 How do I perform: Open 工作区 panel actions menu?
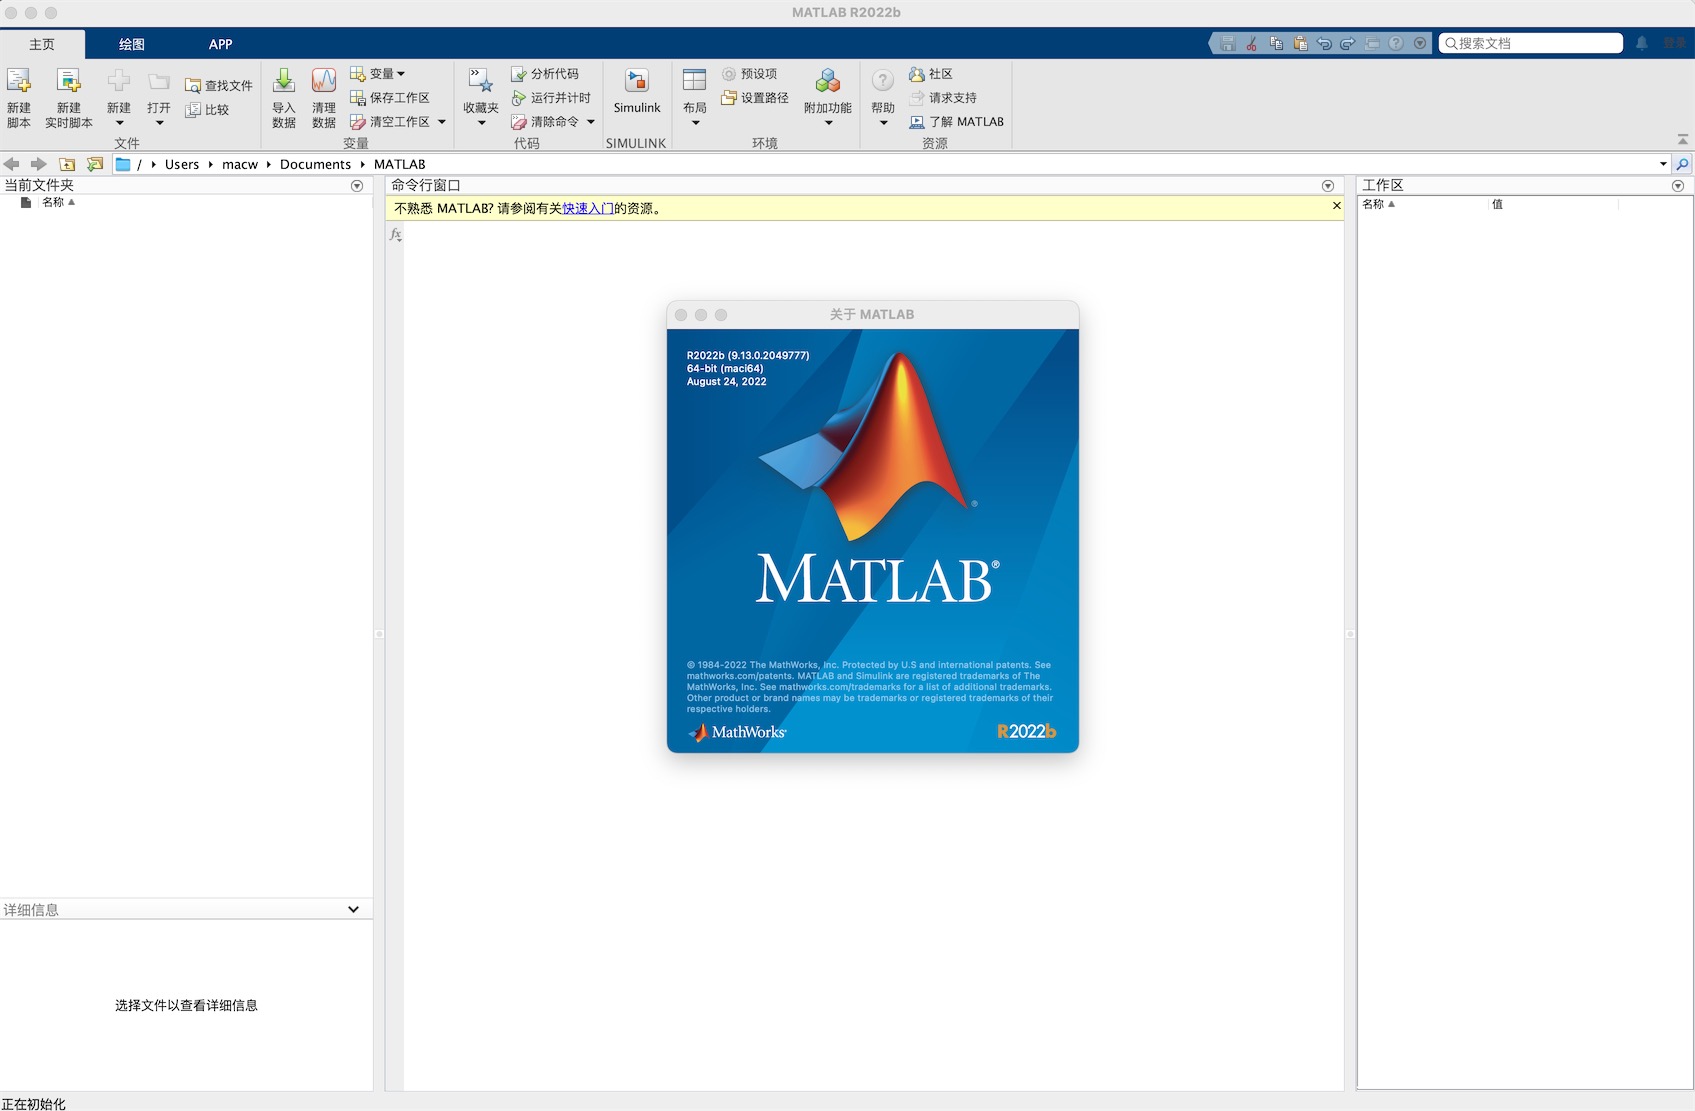pos(1678,186)
